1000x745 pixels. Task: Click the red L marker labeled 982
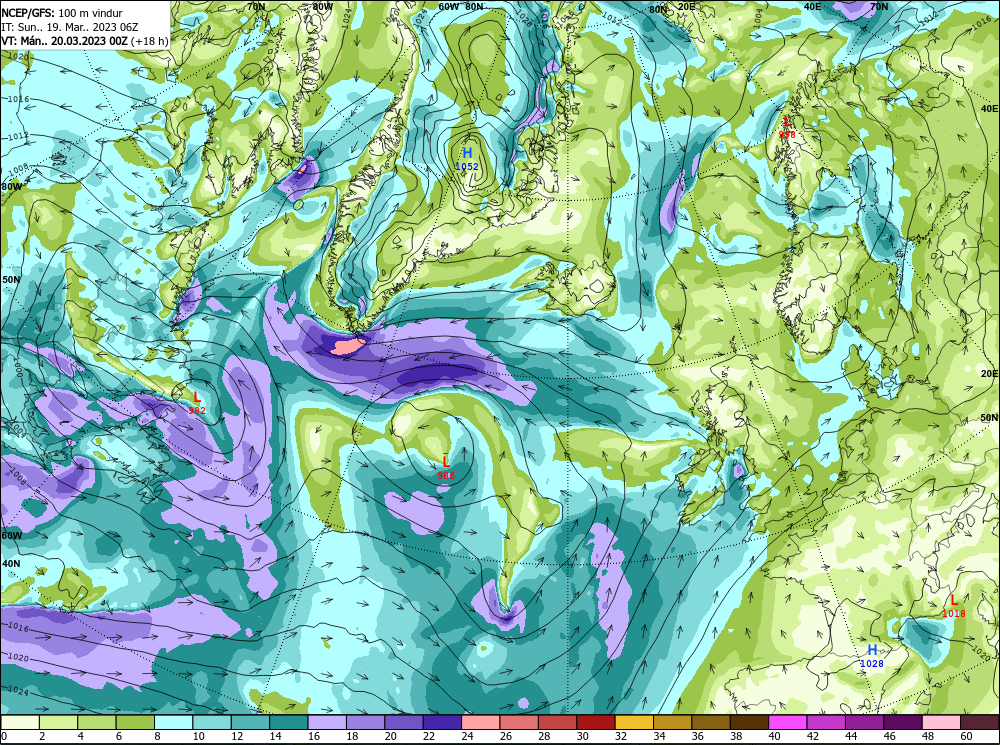[196, 397]
